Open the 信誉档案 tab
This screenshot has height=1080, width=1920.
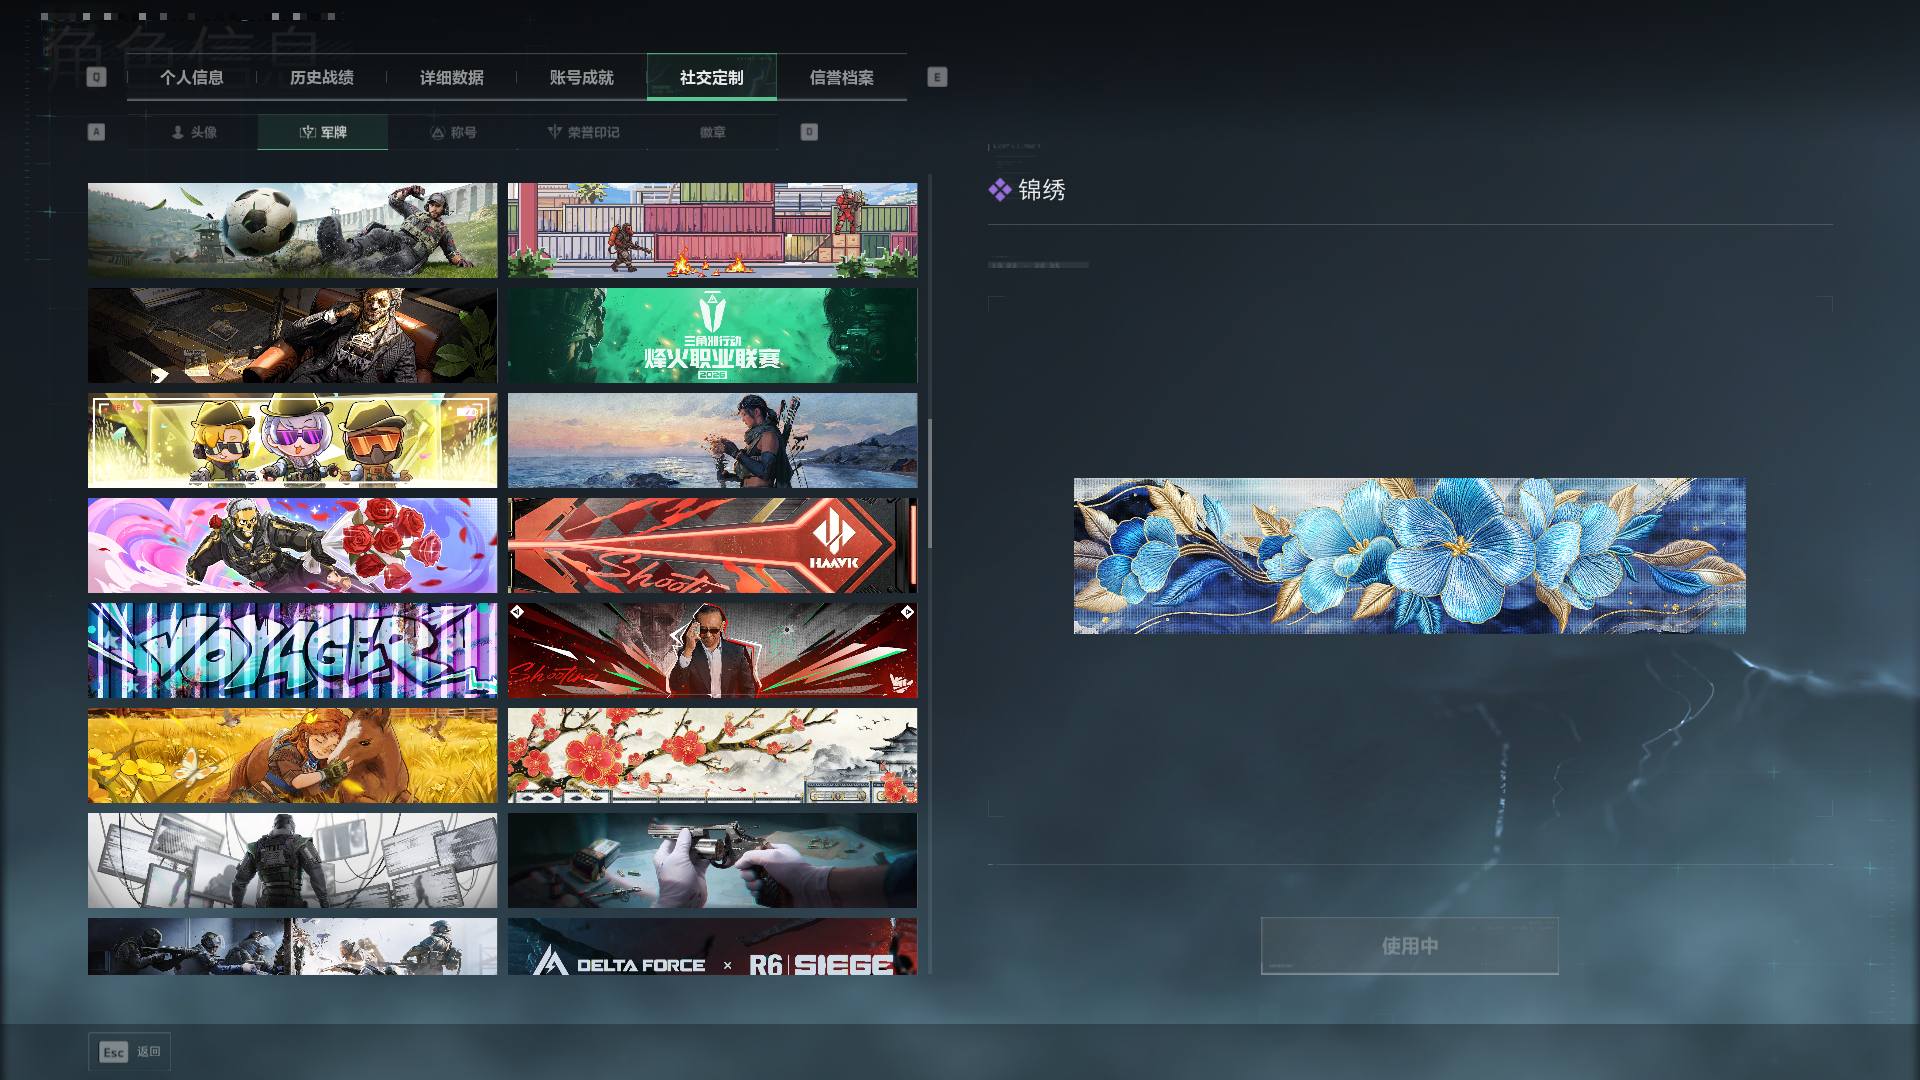(842, 77)
